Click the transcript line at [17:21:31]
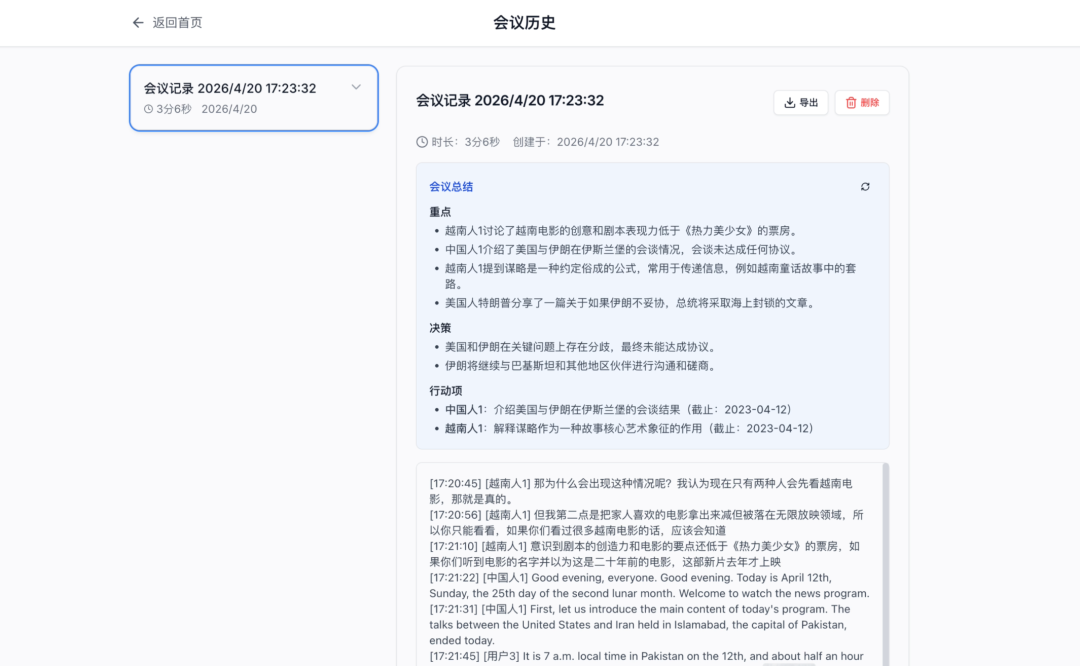Image resolution: width=1080 pixels, height=666 pixels. point(640,625)
